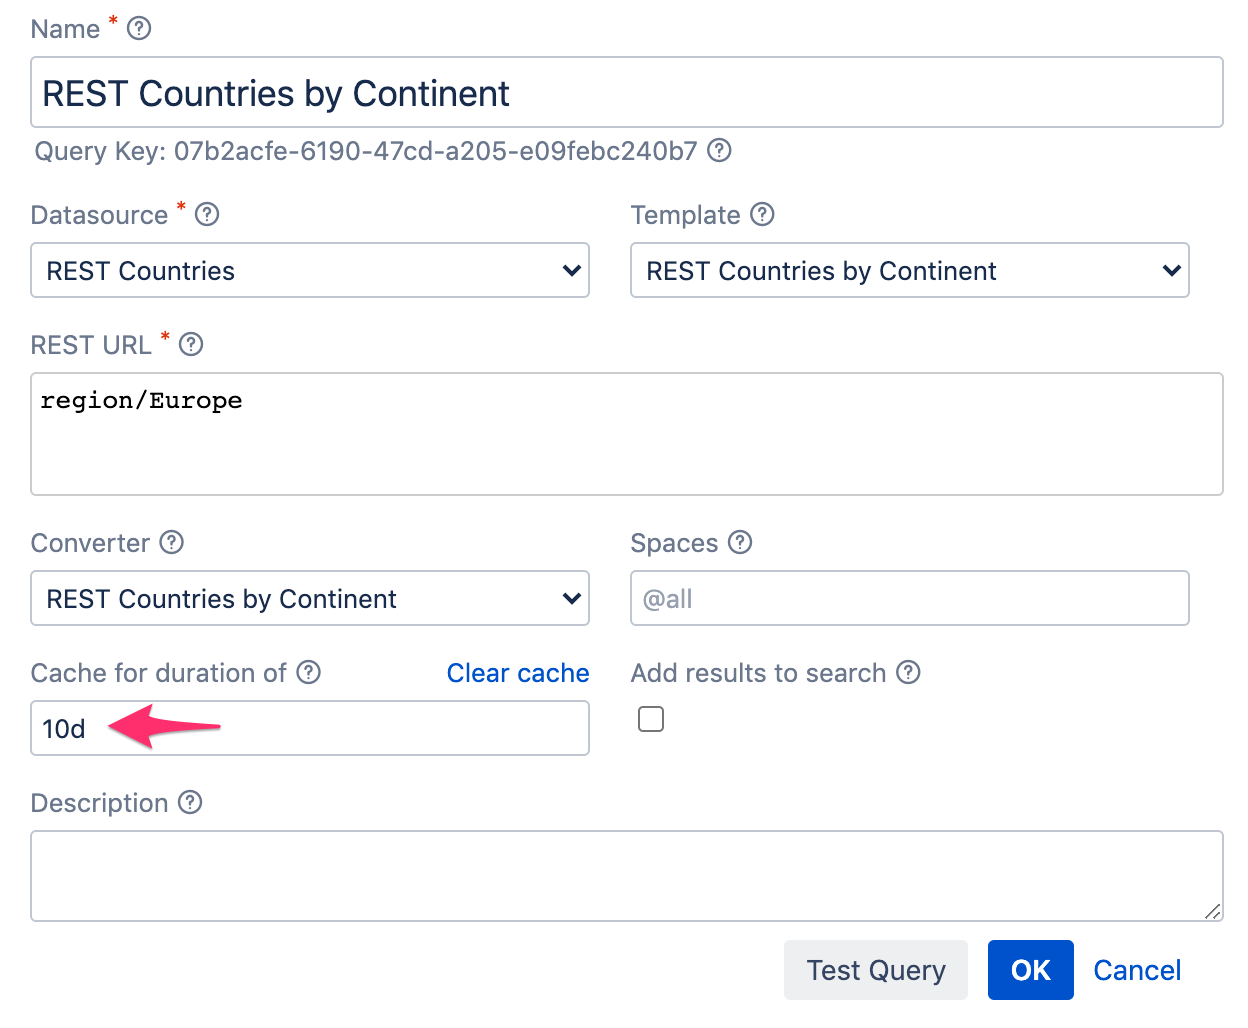The height and width of the screenshot is (1028, 1248).
Task: Show help for the Spaces field
Action: tap(740, 542)
